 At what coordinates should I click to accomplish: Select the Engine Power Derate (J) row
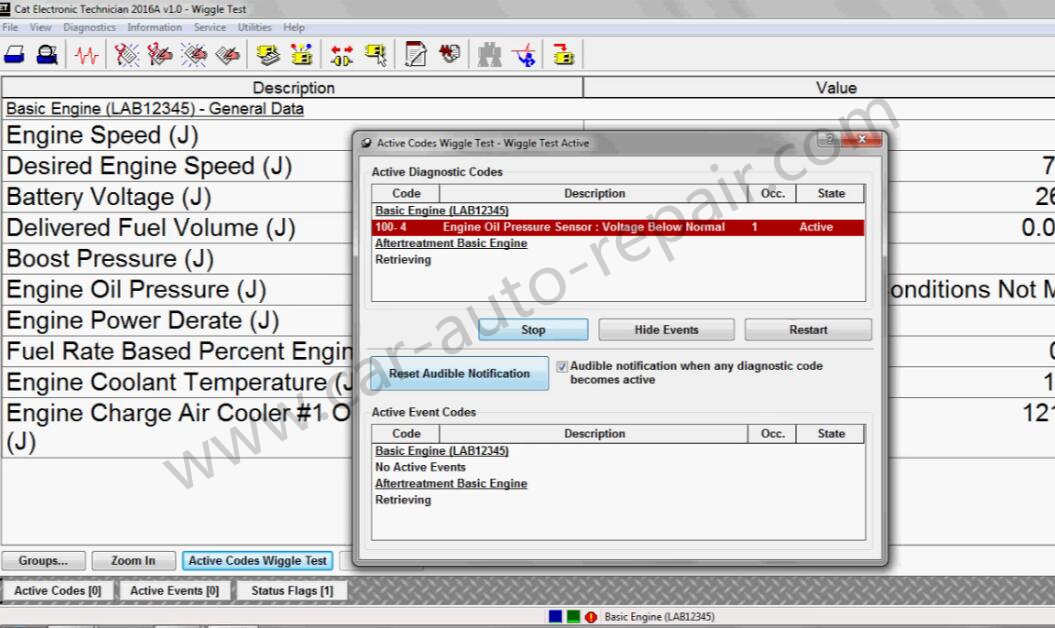[178, 321]
